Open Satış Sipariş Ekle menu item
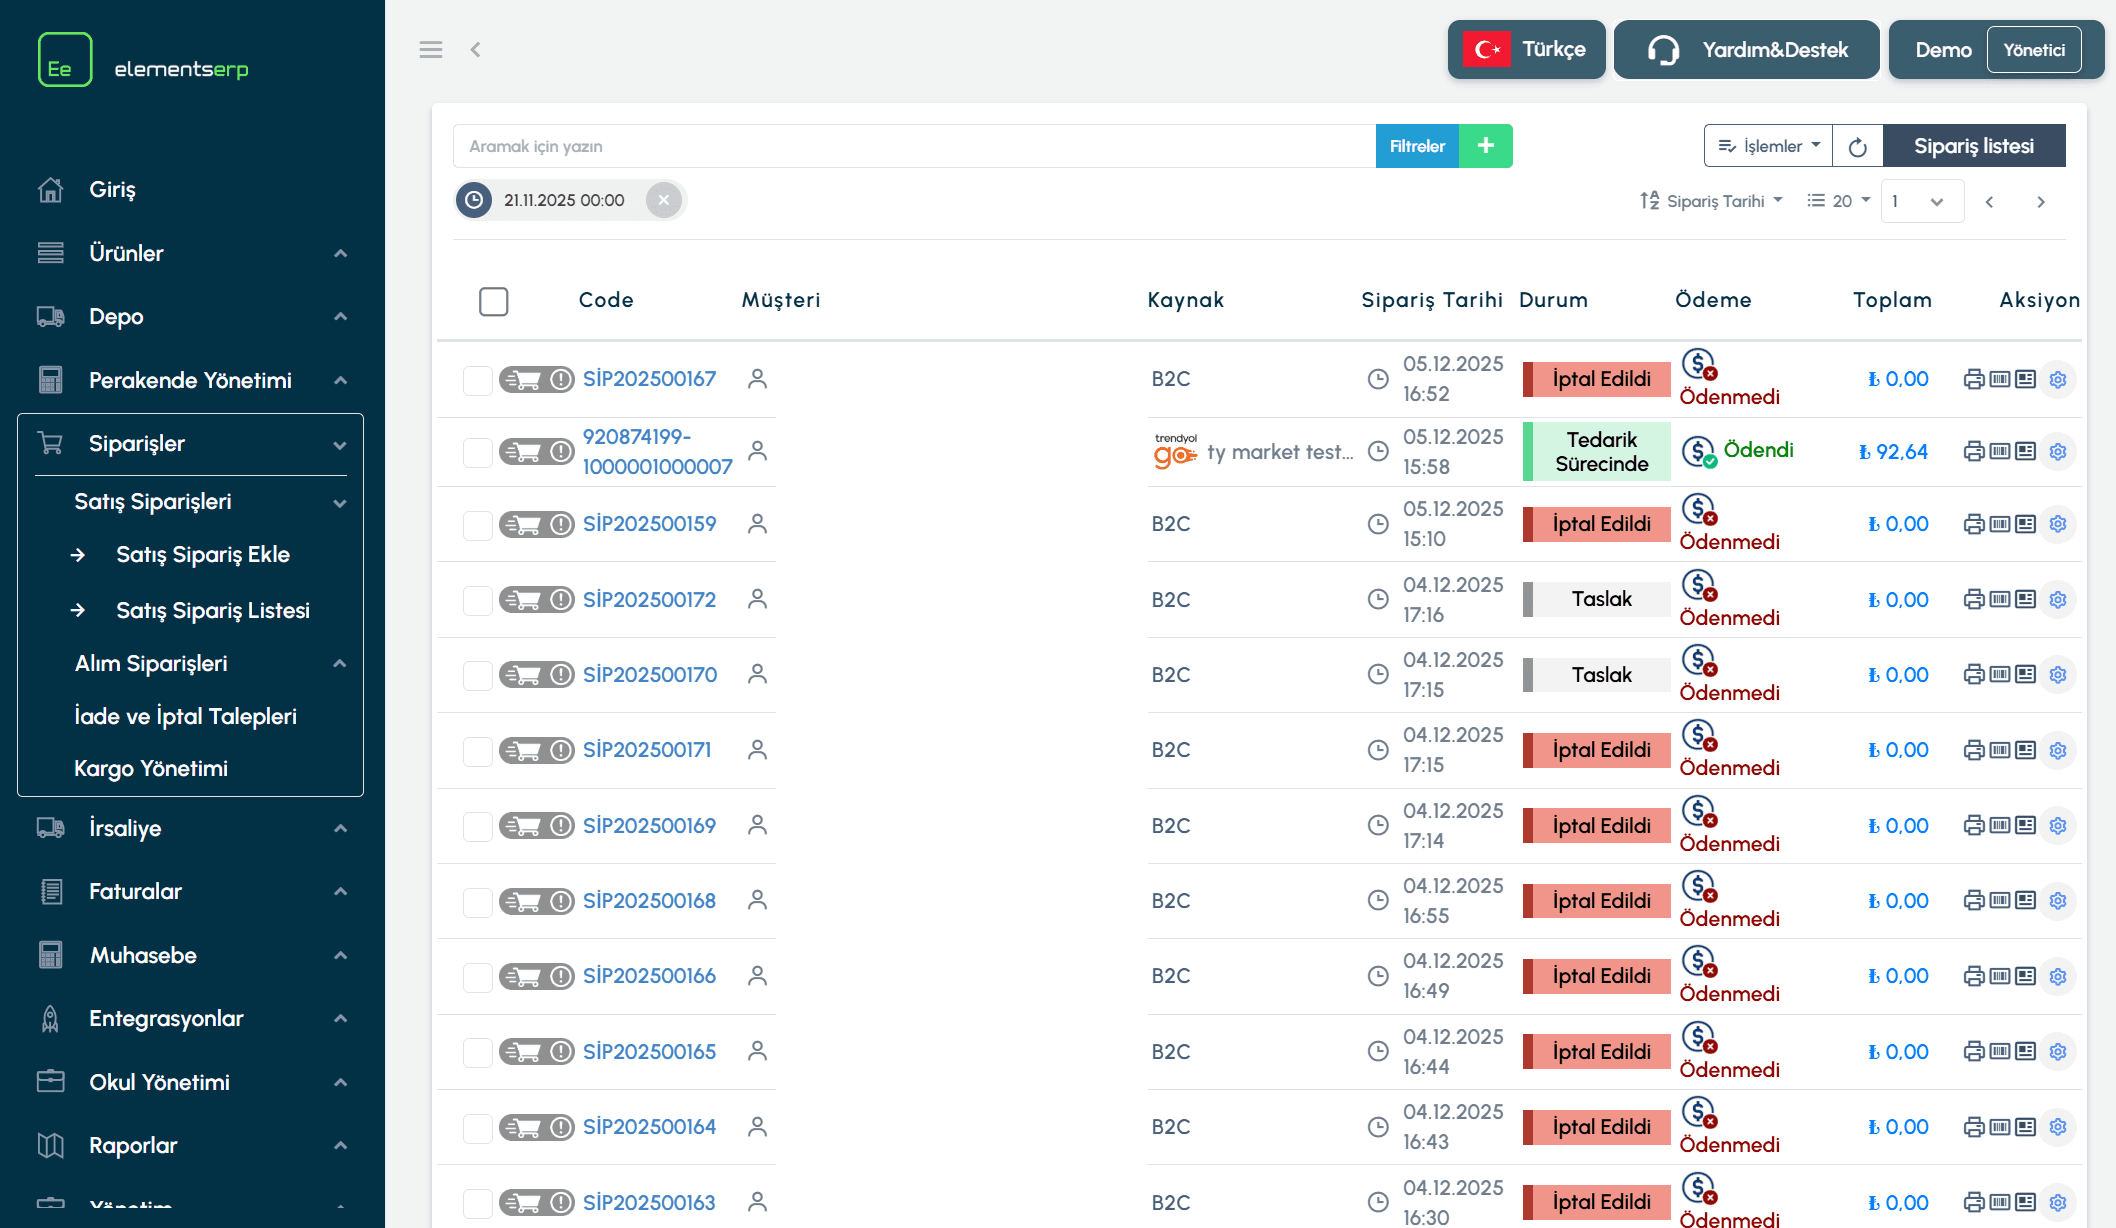Viewport: 2116px width, 1228px height. [x=202, y=555]
